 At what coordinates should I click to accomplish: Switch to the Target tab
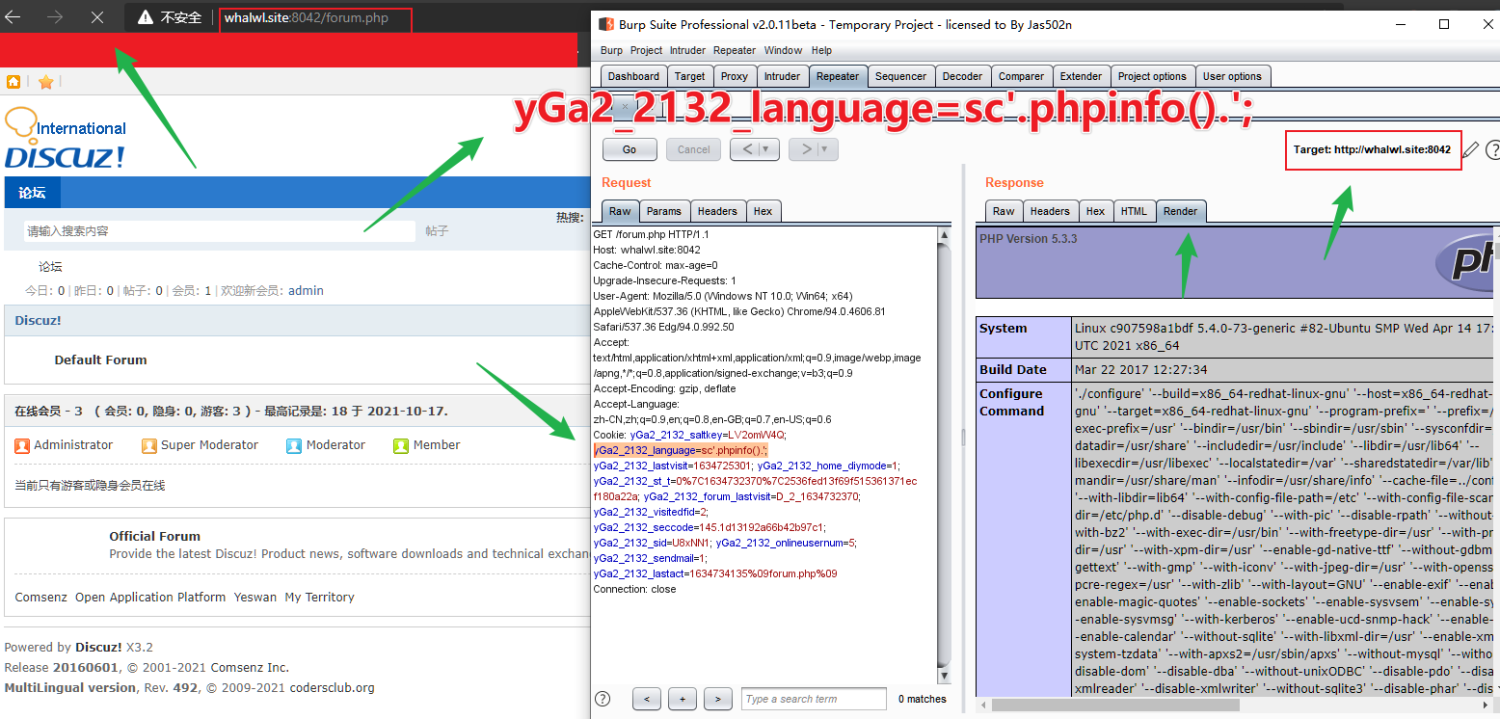[690, 76]
